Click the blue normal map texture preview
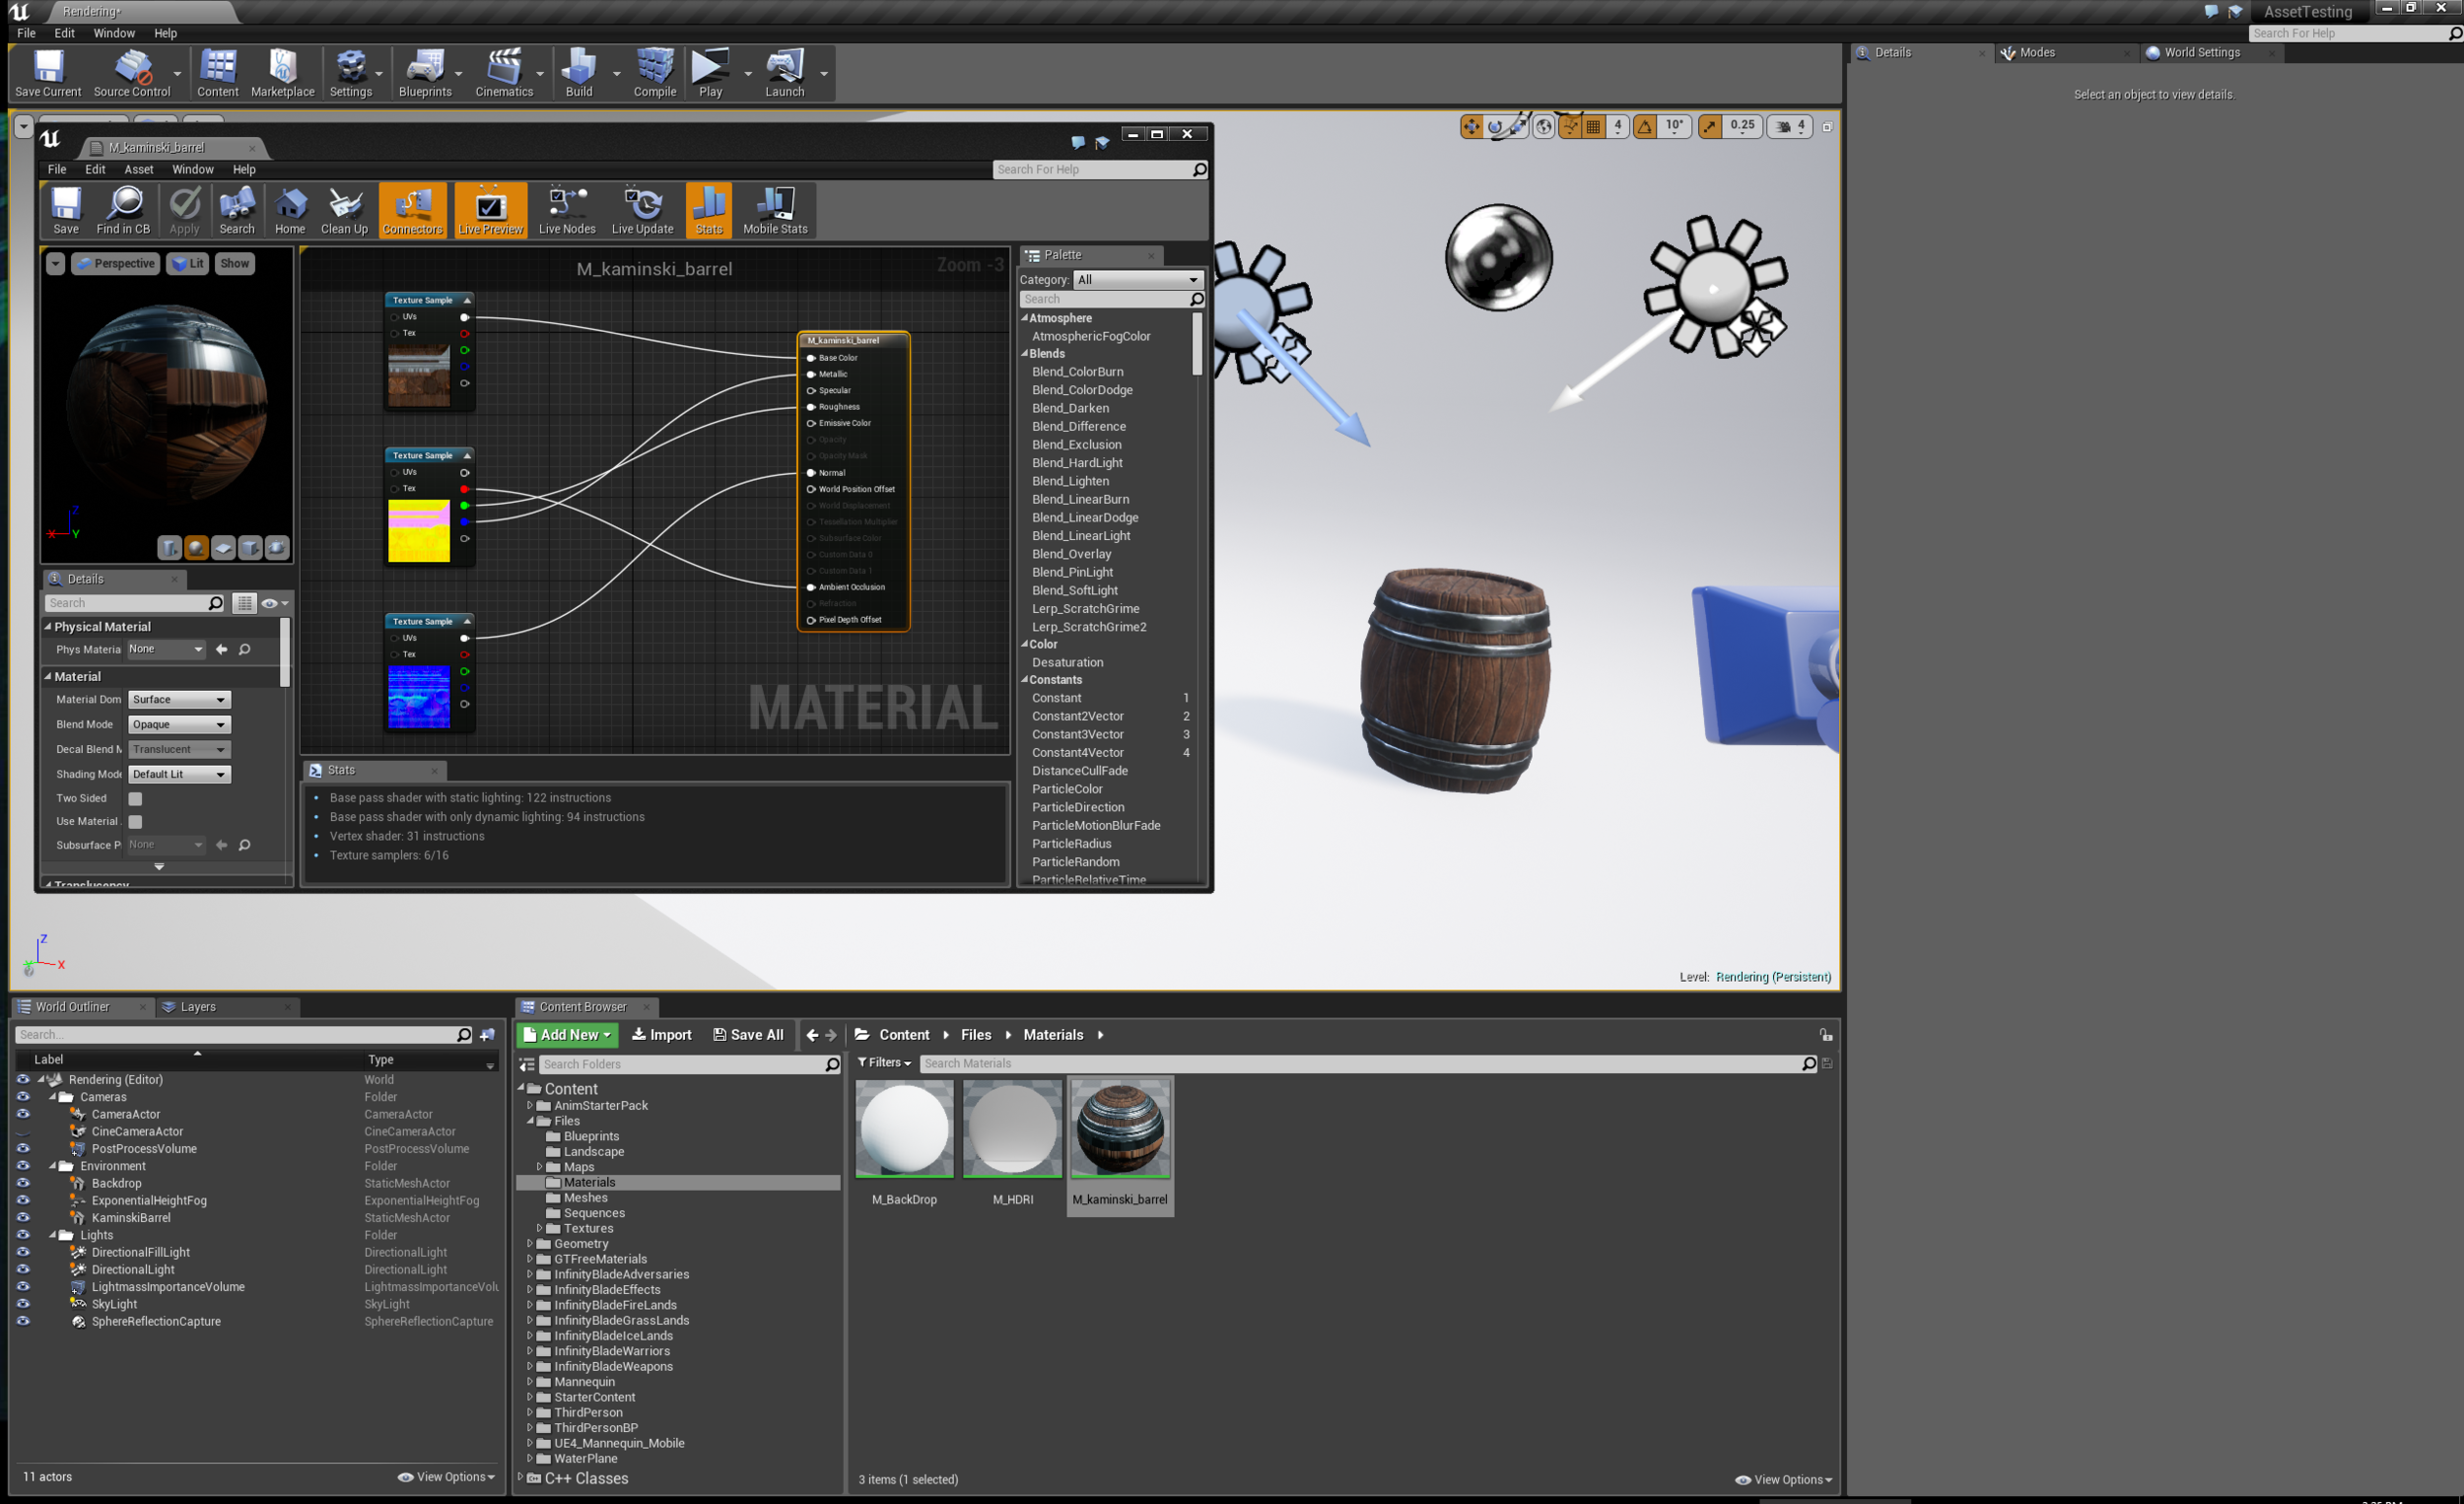The width and height of the screenshot is (2464, 1504). point(419,697)
